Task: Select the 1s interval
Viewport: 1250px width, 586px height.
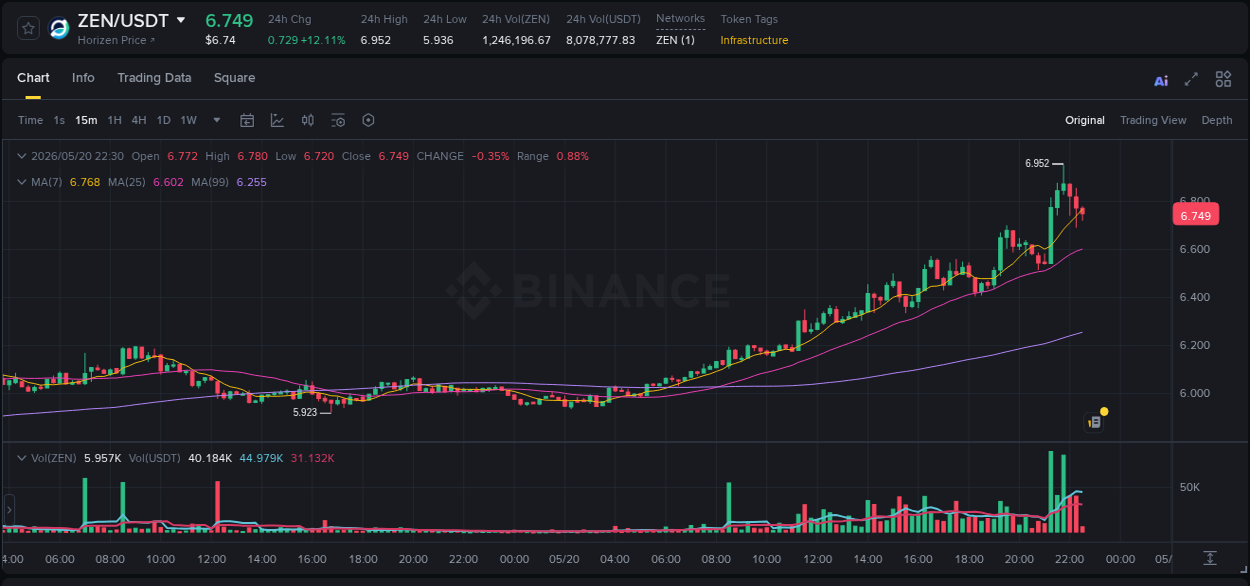Action: (59, 120)
